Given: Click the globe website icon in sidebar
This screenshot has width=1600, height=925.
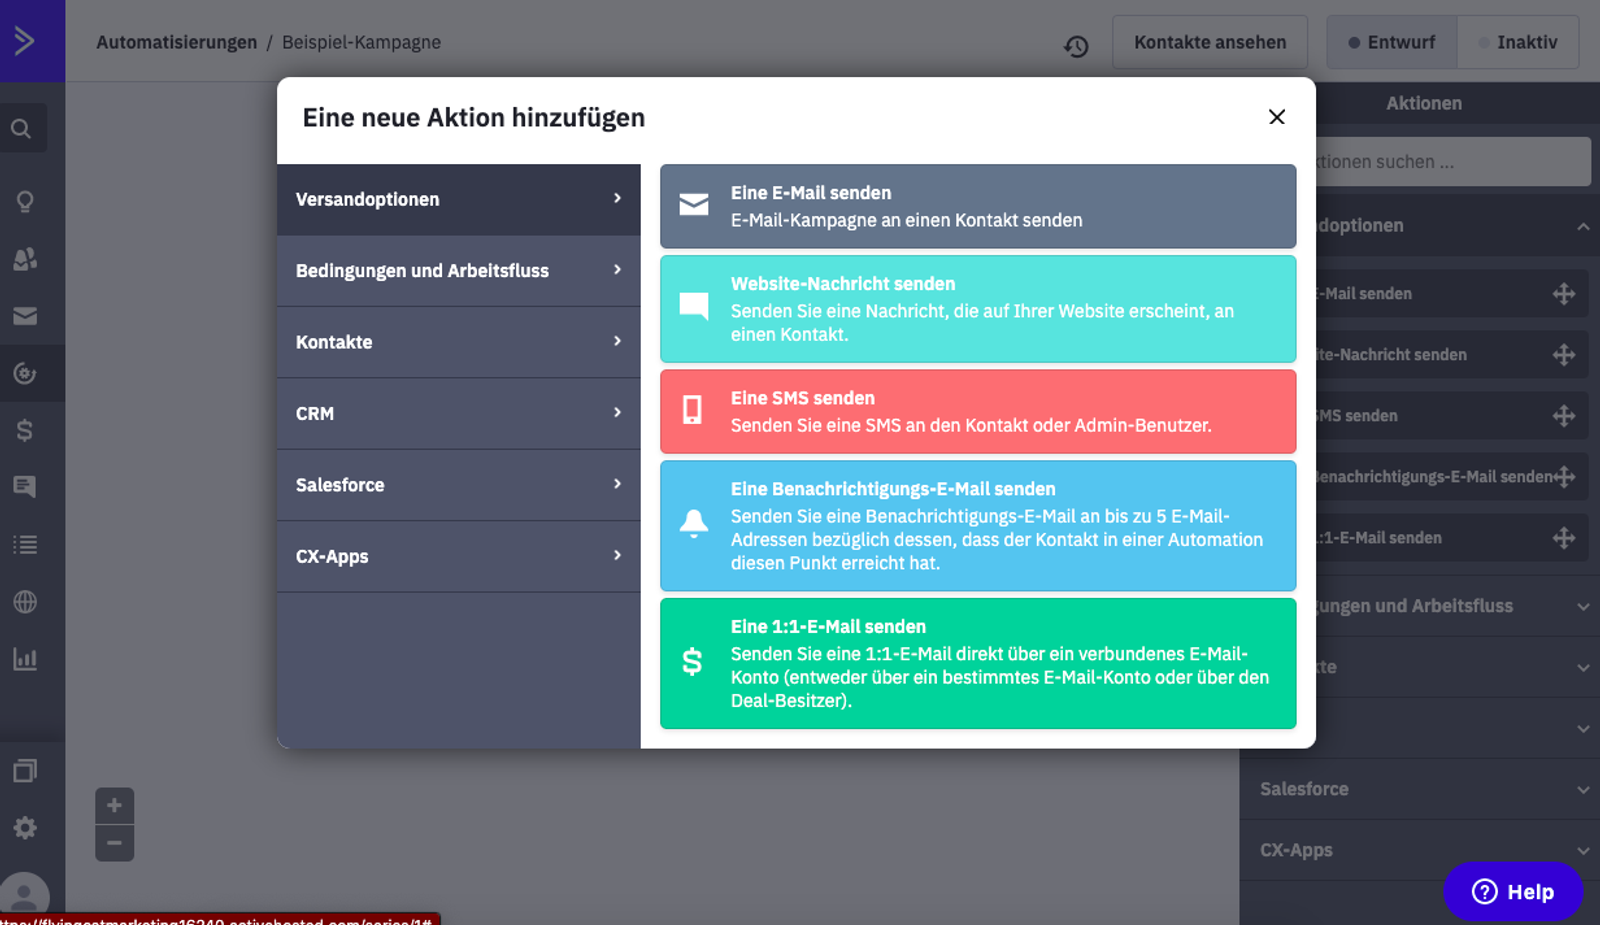Looking at the screenshot, I should click(x=25, y=602).
